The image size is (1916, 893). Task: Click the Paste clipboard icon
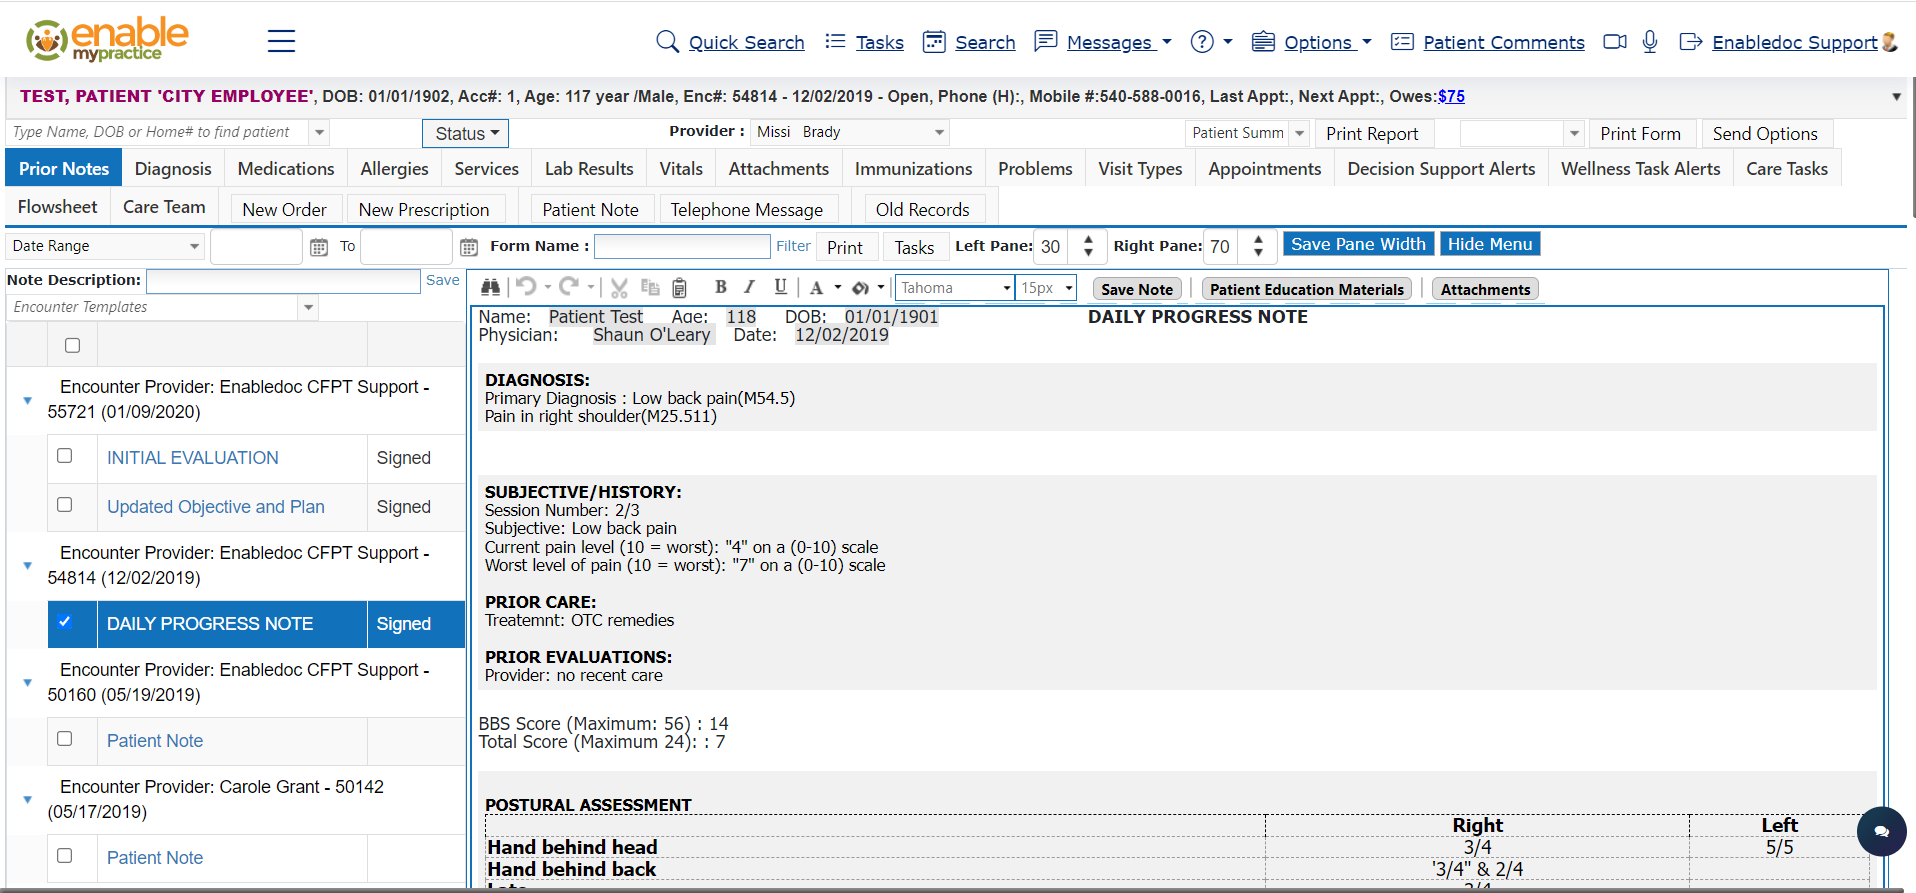(679, 288)
